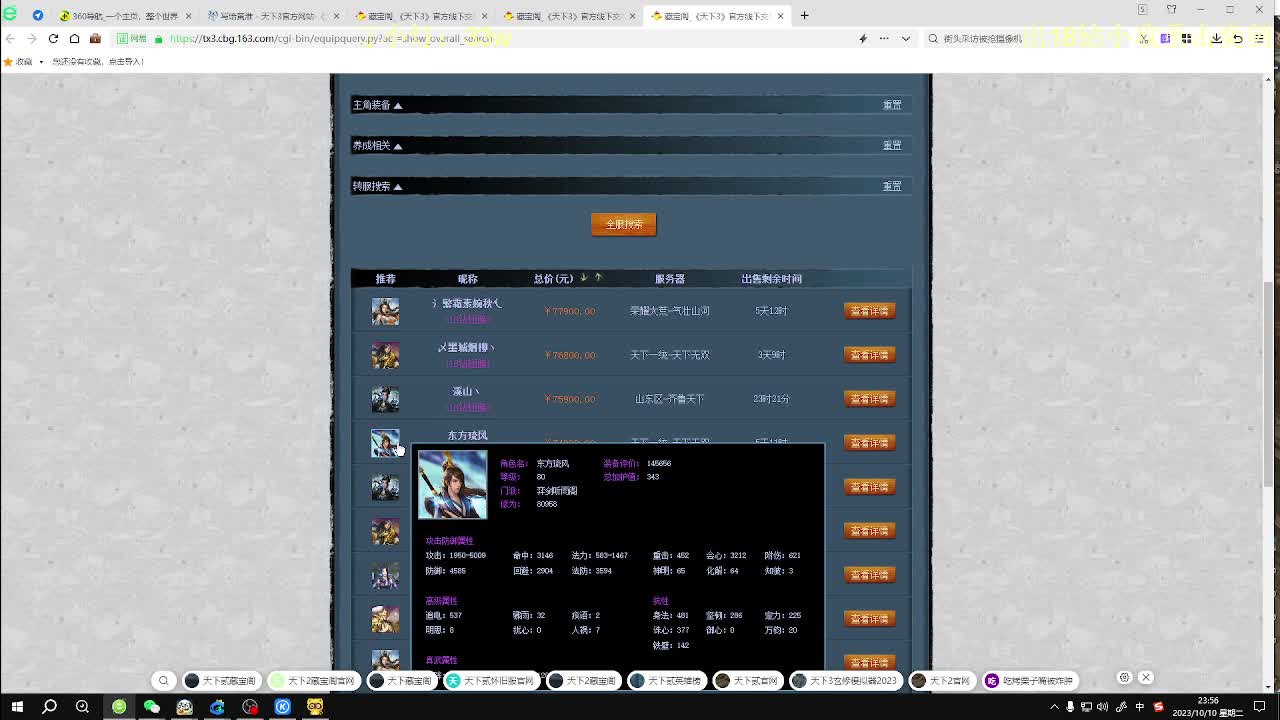The image size is (1280, 720).
Task: Close the bottom suggestion bar
Action: (x=1146, y=678)
